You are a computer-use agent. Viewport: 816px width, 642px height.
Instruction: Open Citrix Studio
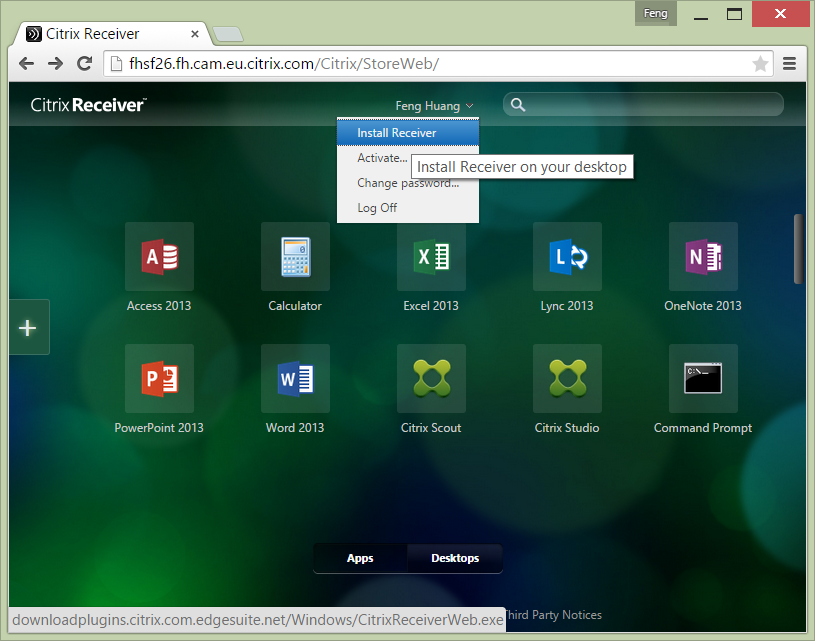tap(567, 379)
